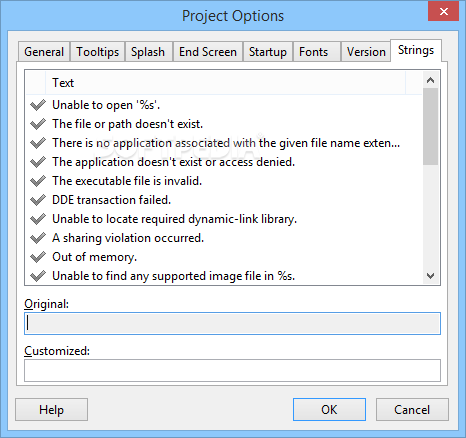This screenshot has height=438, width=466.
Task: Click checkmark icon beside "Out of memory."
Action: [x=38, y=257]
